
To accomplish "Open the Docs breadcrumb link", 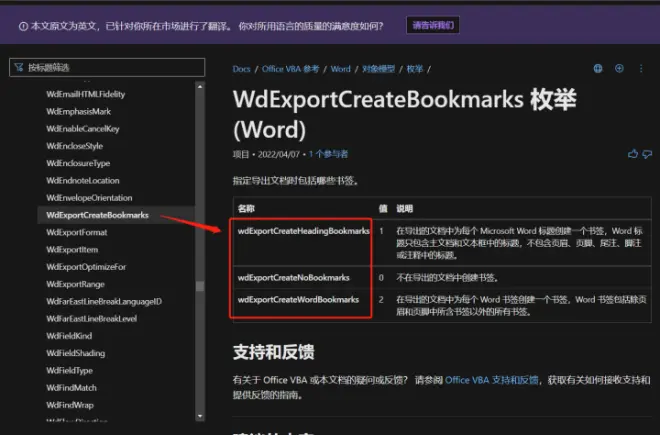I will click(x=242, y=69).
